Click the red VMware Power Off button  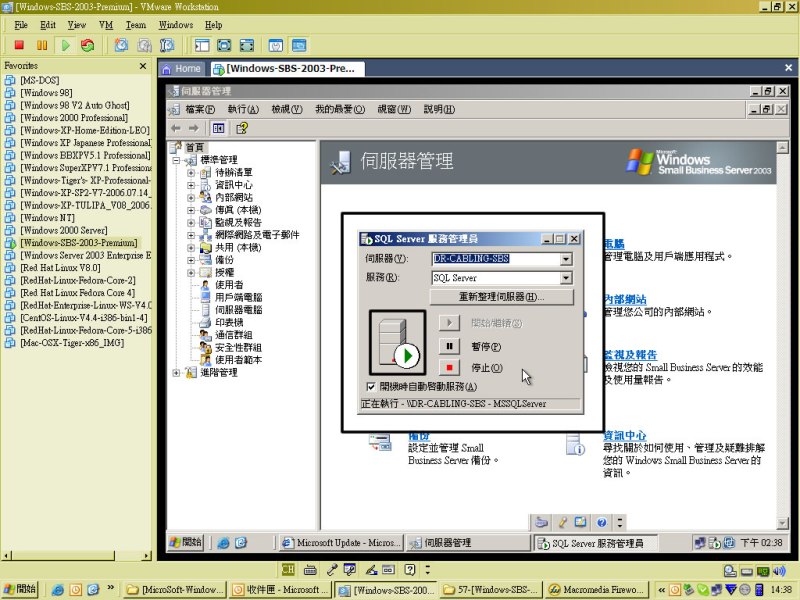(19, 45)
